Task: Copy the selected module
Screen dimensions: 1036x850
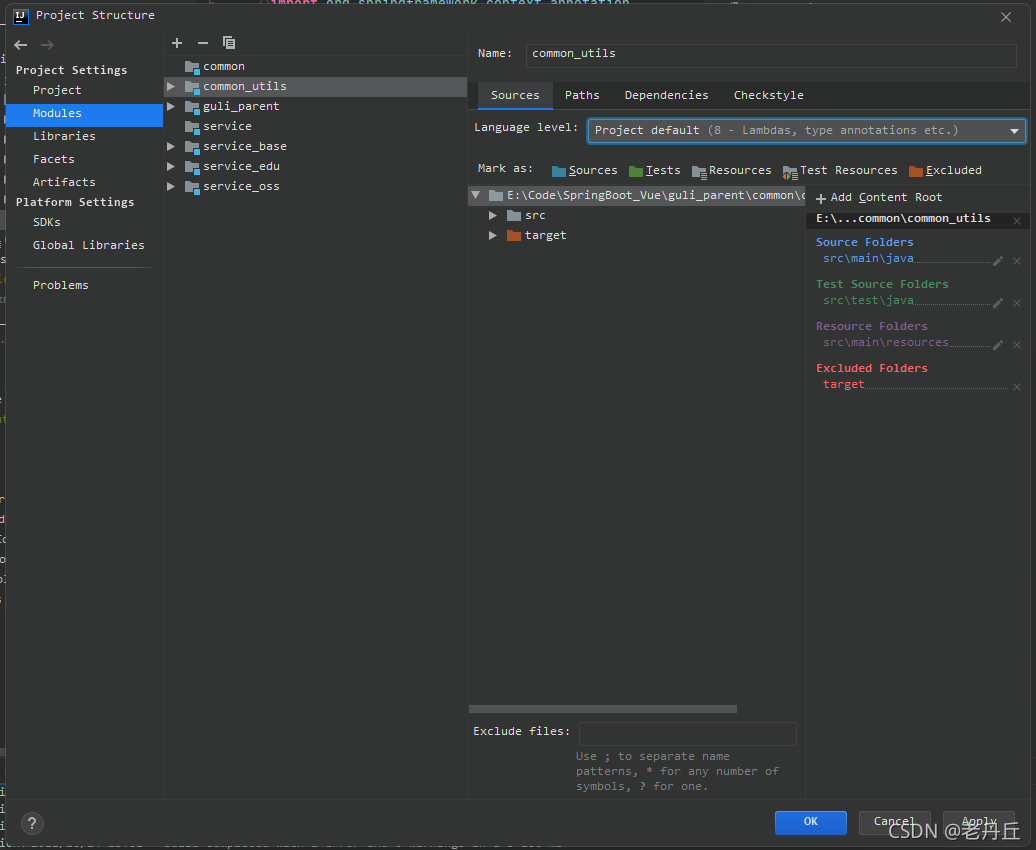Action: (x=229, y=43)
